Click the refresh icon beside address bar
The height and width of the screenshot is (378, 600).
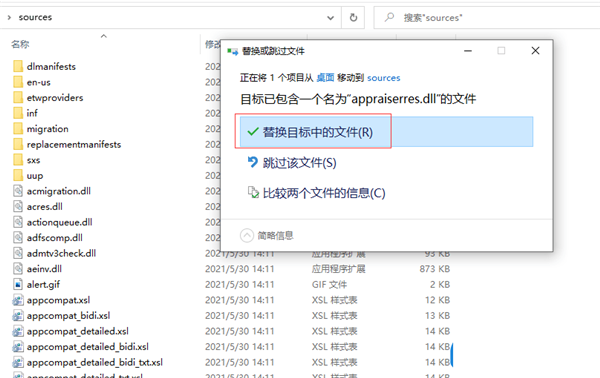click(353, 18)
